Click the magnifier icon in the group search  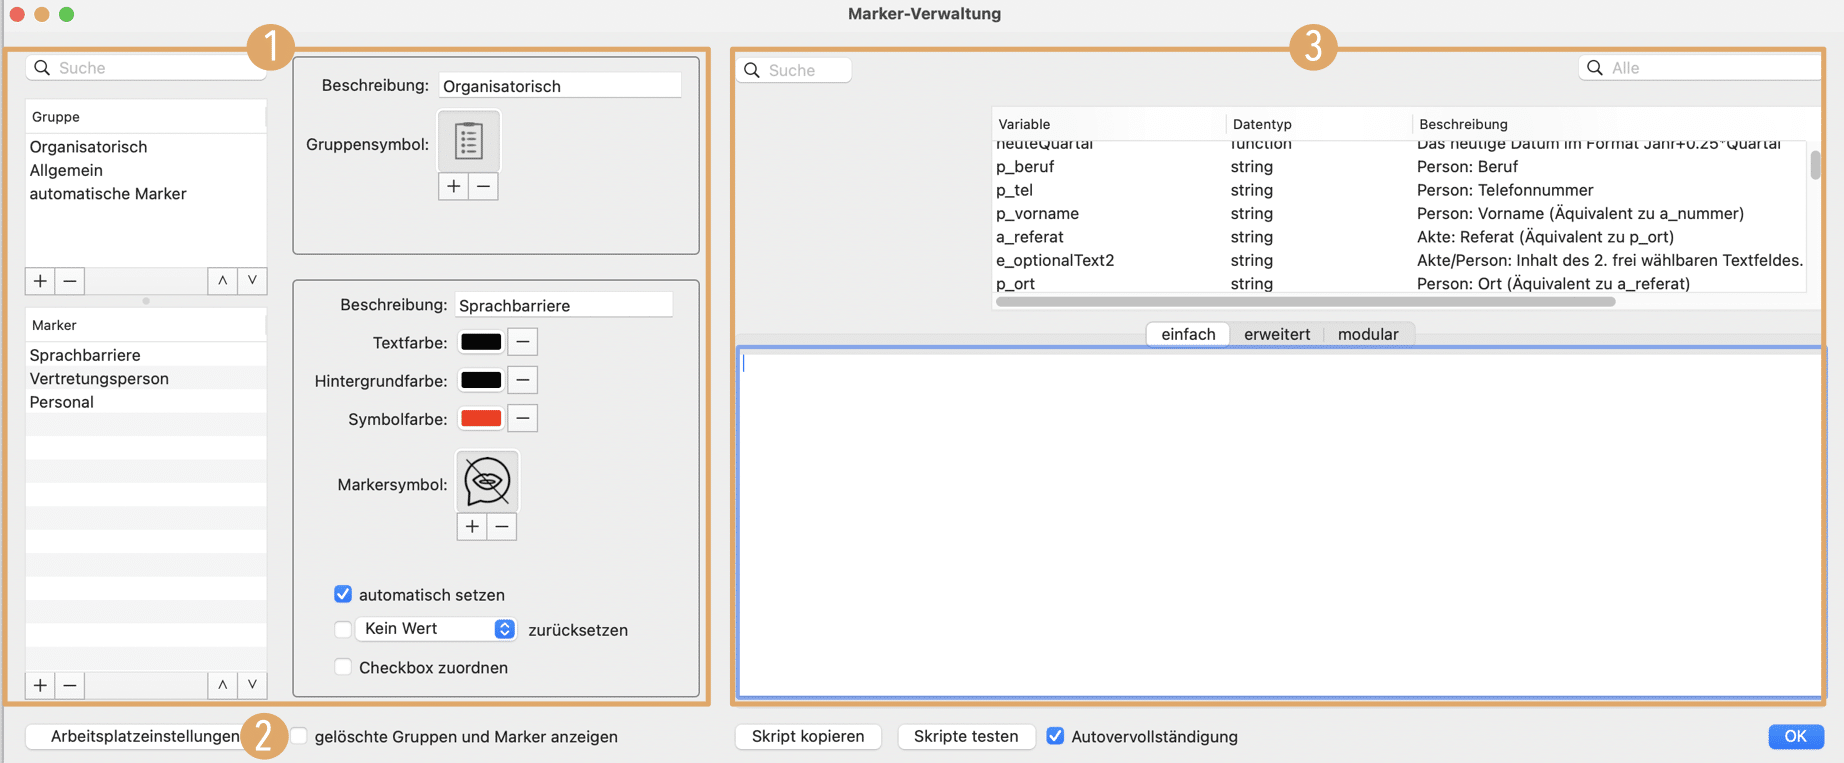tap(42, 68)
